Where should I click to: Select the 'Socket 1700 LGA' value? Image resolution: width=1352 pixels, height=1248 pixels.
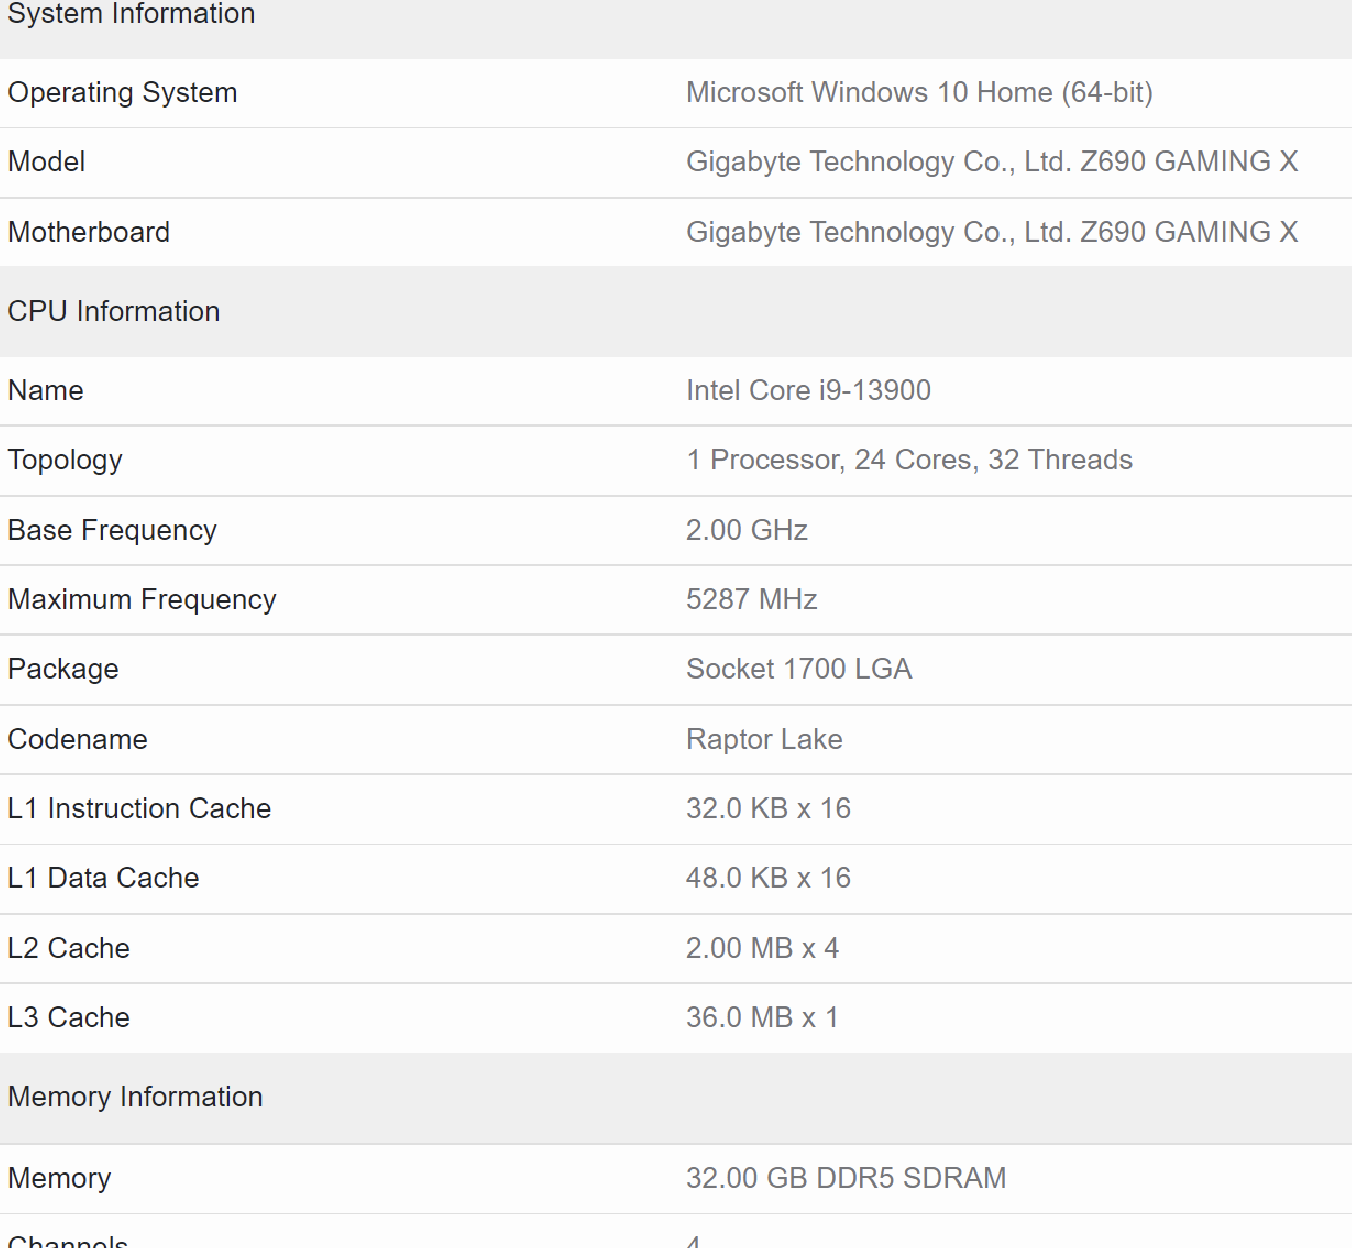799,669
